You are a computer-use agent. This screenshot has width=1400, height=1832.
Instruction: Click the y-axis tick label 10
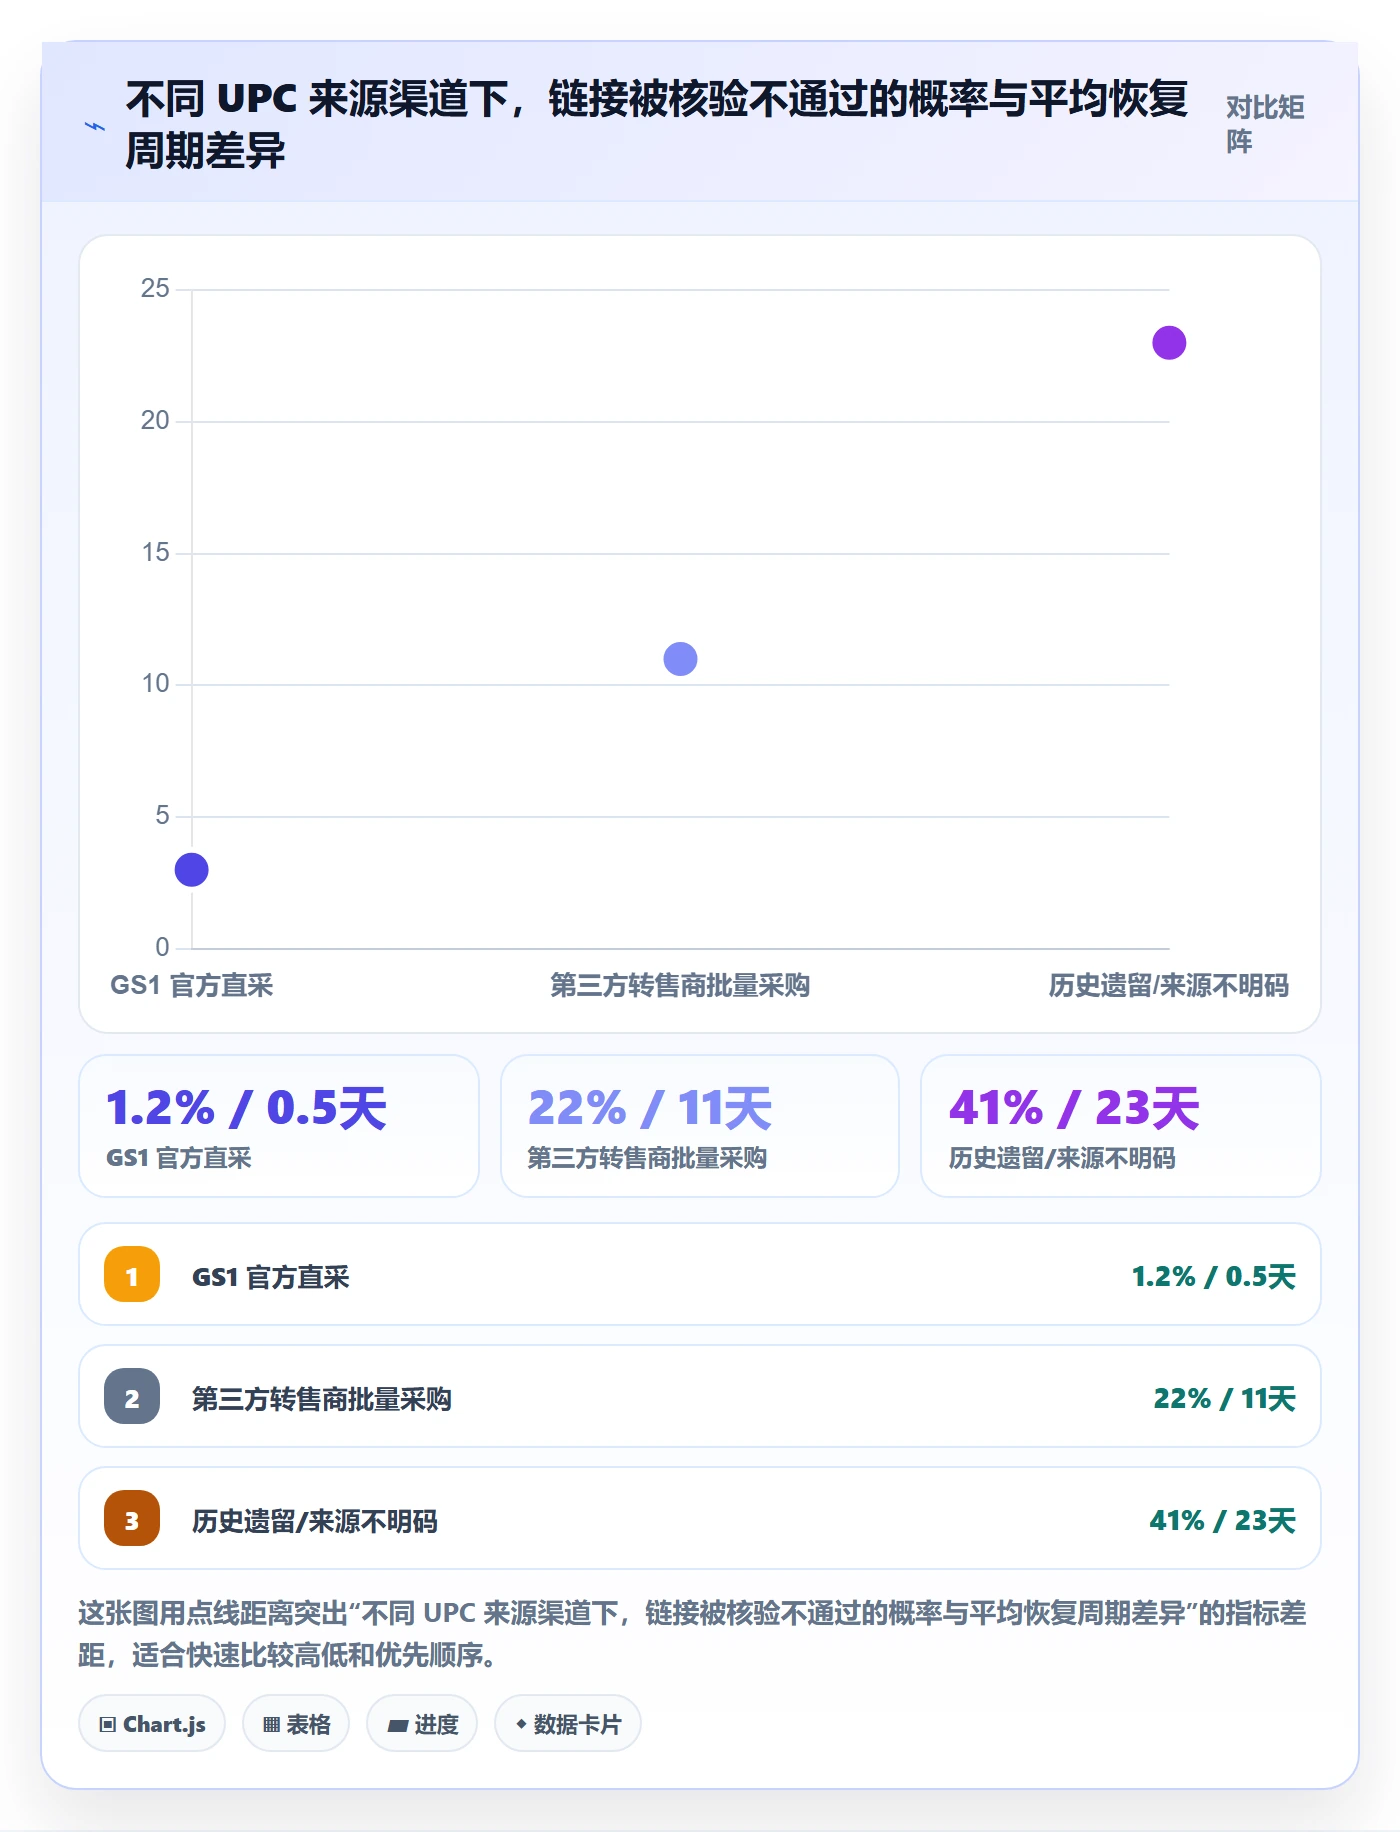[155, 684]
